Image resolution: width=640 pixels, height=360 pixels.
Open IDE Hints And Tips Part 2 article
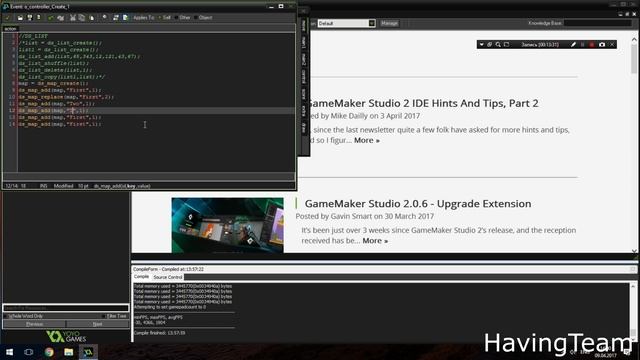click(424, 103)
